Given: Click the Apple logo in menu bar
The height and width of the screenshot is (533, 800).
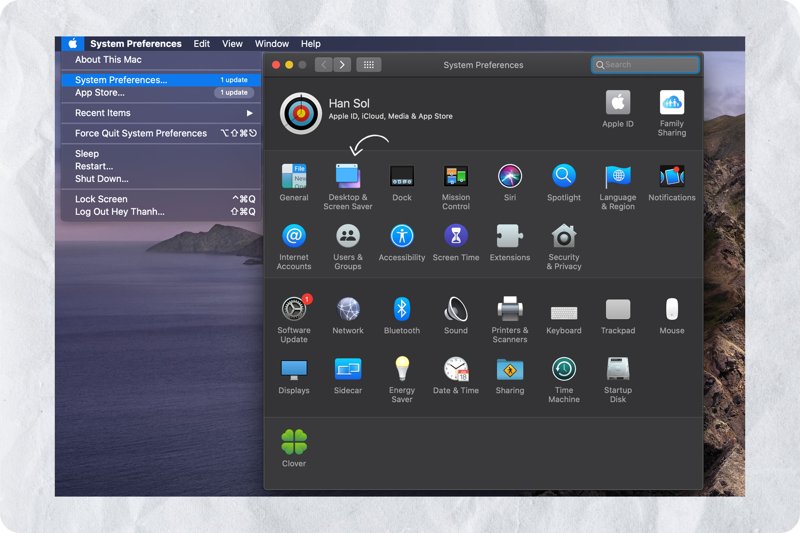Looking at the screenshot, I should click(x=73, y=43).
